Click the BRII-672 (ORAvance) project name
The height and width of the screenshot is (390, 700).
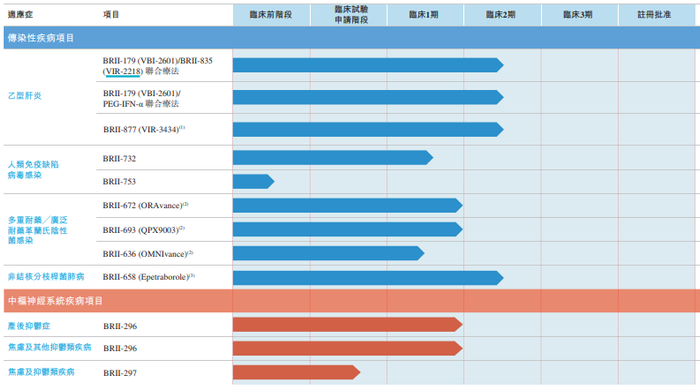click(x=146, y=205)
